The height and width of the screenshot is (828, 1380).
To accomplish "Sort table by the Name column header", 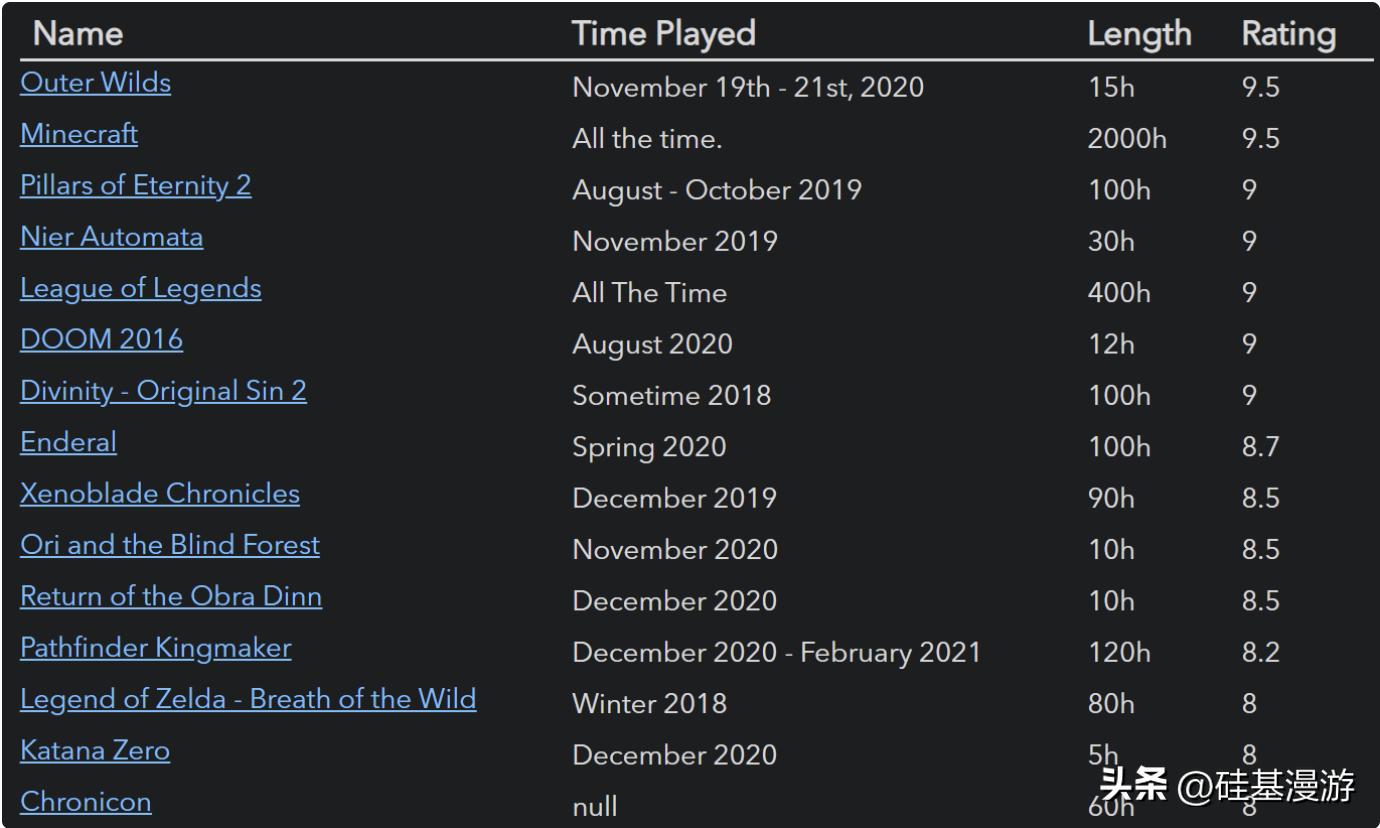I will (x=78, y=34).
